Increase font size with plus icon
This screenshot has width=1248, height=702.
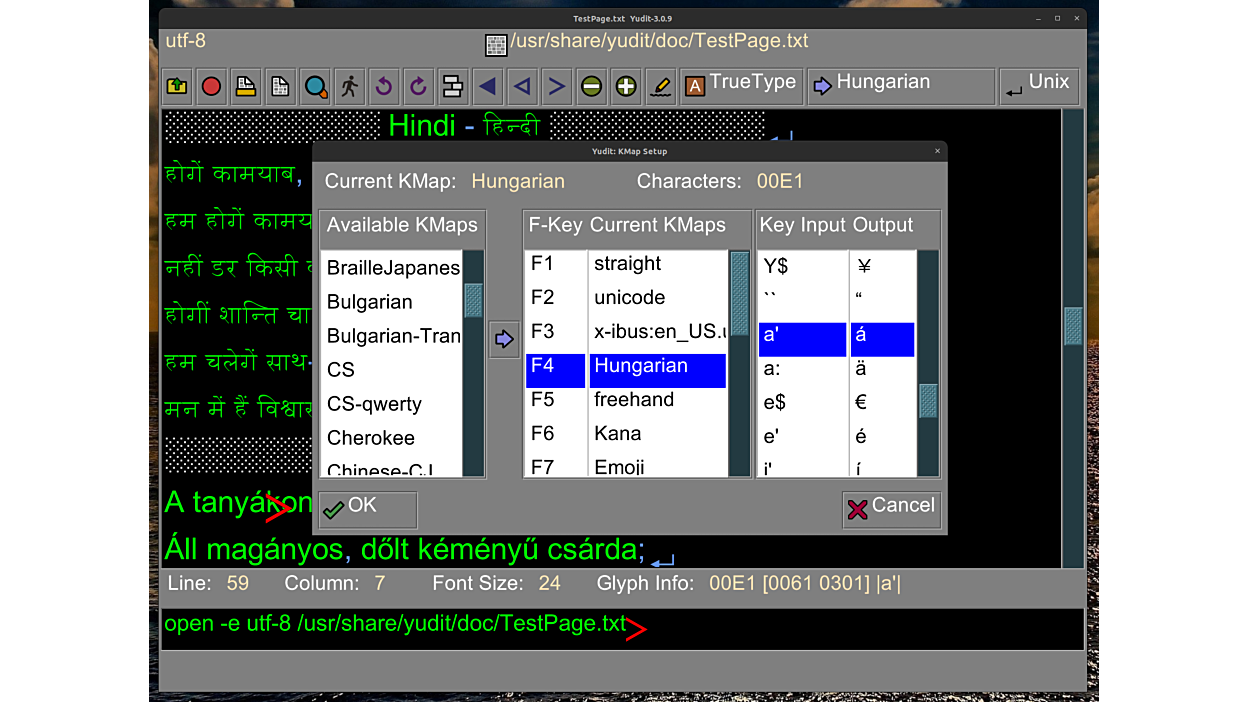pyautogui.click(x=626, y=87)
